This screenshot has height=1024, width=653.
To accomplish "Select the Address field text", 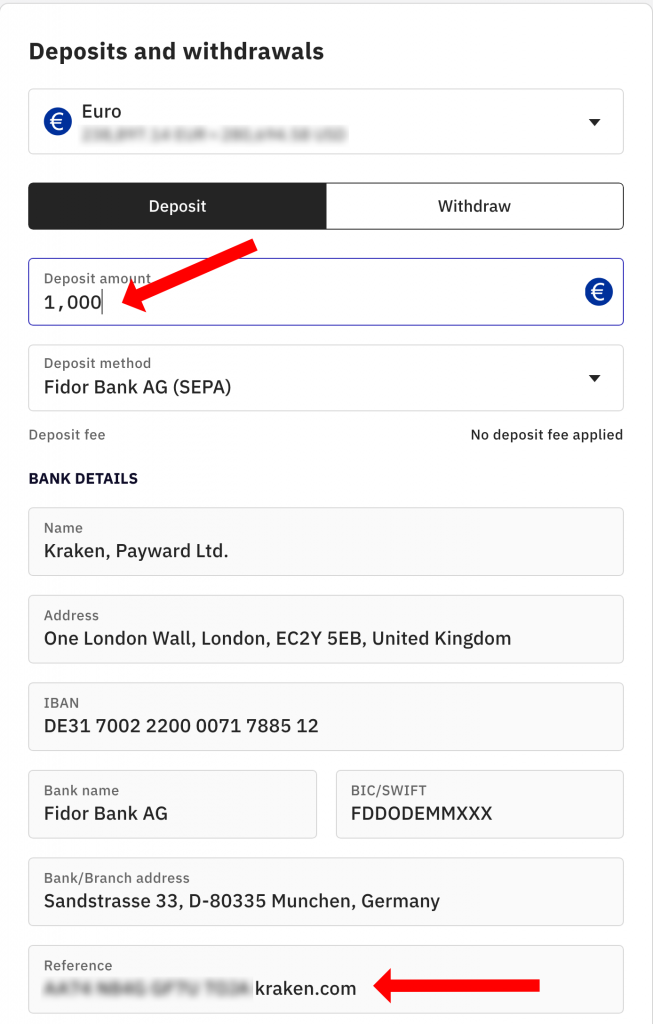I will tap(277, 638).
